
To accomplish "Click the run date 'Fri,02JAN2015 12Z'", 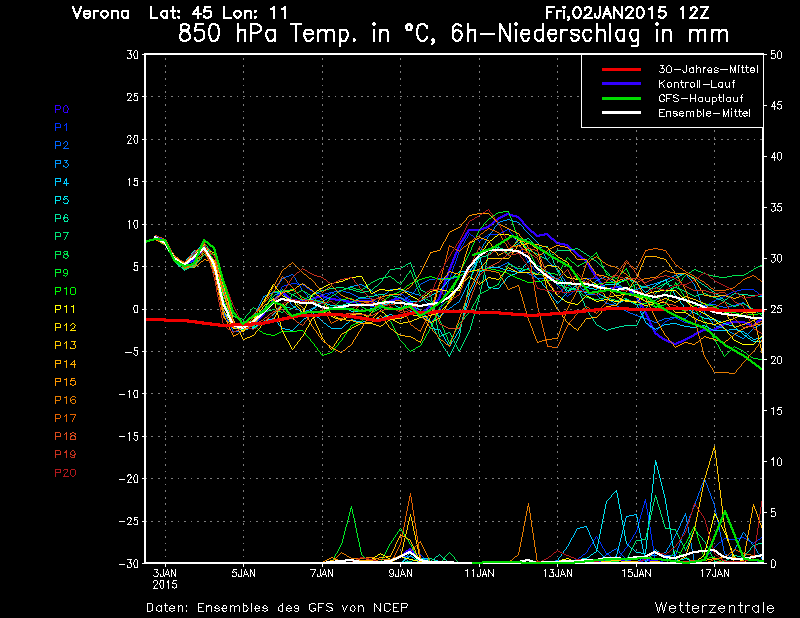I will click(627, 13).
